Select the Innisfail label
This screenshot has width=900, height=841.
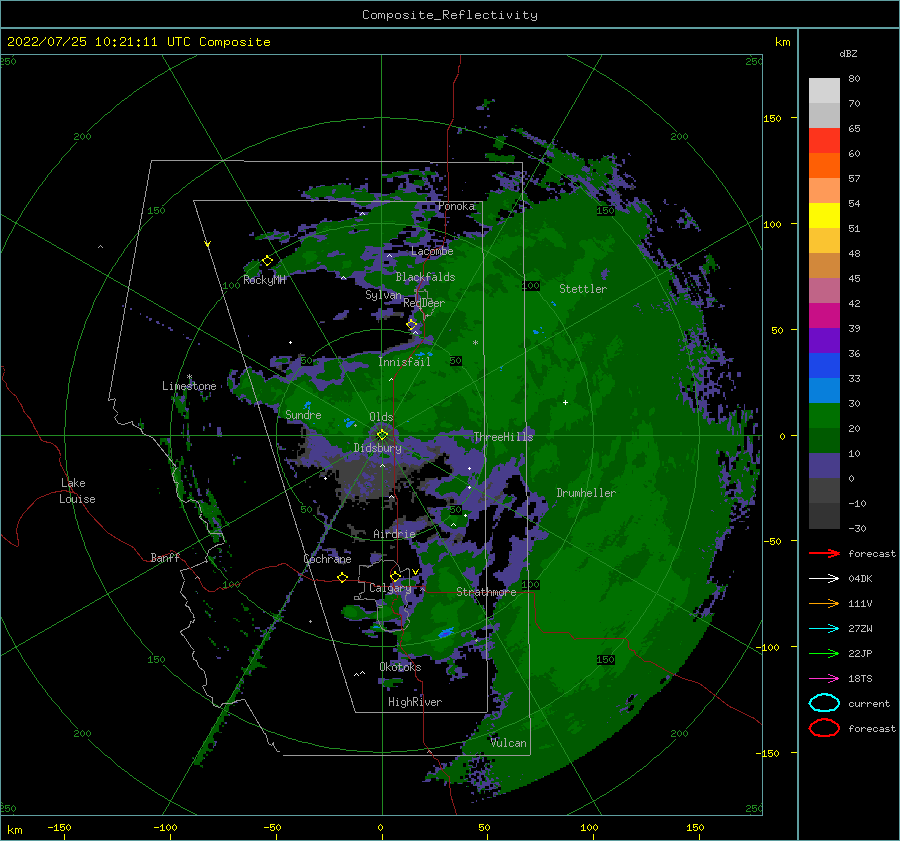pos(404,362)
